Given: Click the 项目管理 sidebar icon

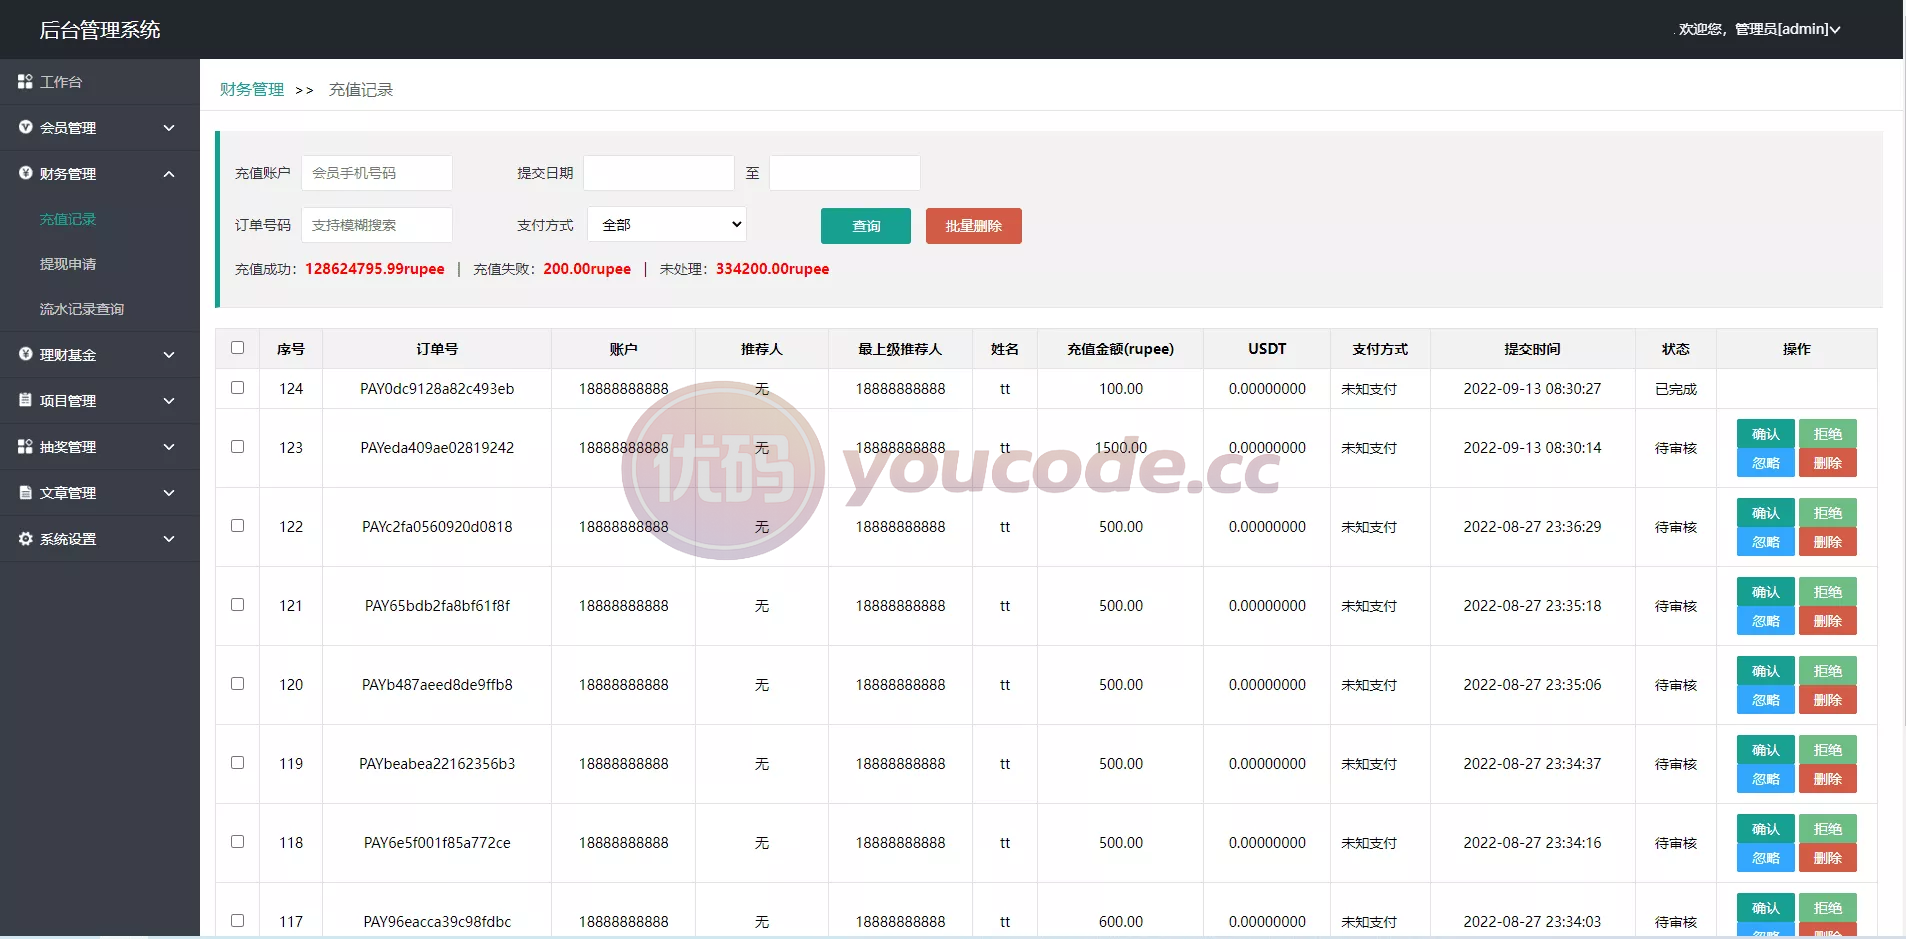Looking at the screenshot, I should click(x=25, y=400).
